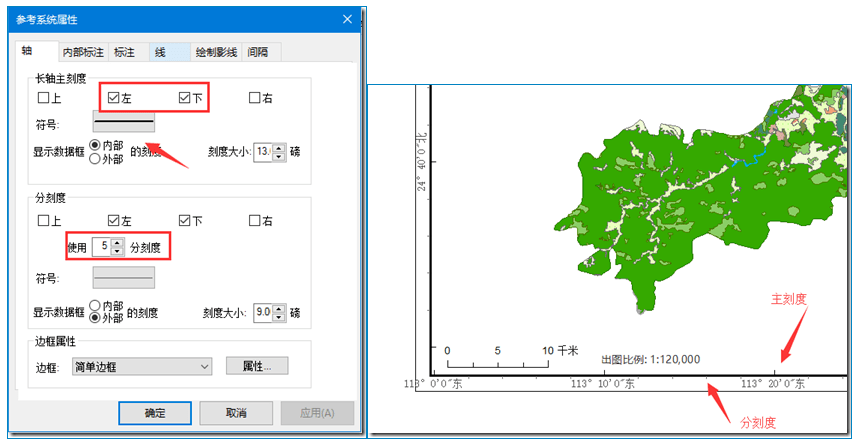The height and width of the screenshot is (442, 856).
Task: Decrease 长轴主刻度 刻度大小 with down arrow
Action: click(x=279, y=157)
